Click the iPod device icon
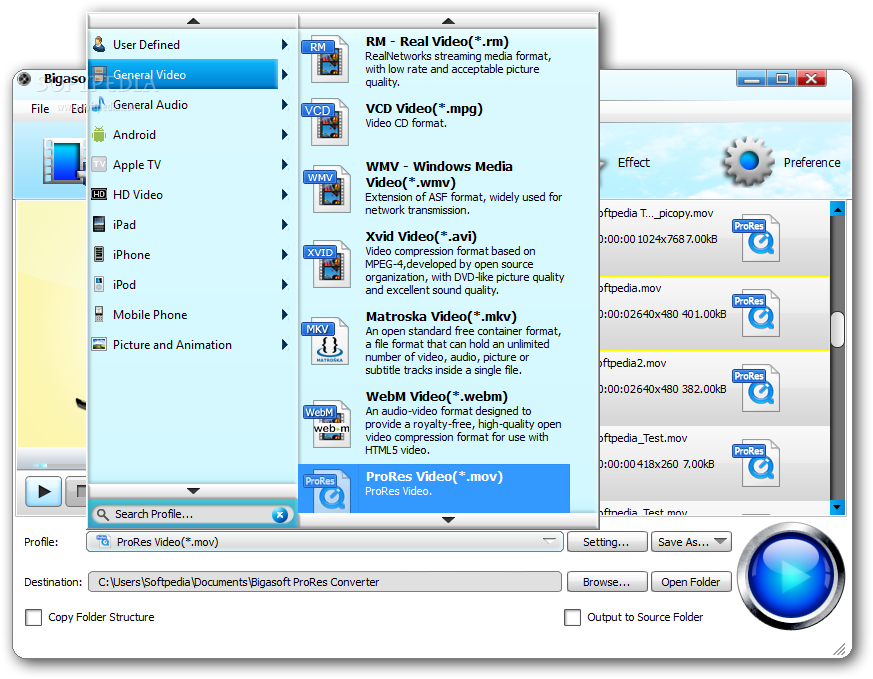Image resolution: width=873 pixels, height=679 pixels. [99, 284]
